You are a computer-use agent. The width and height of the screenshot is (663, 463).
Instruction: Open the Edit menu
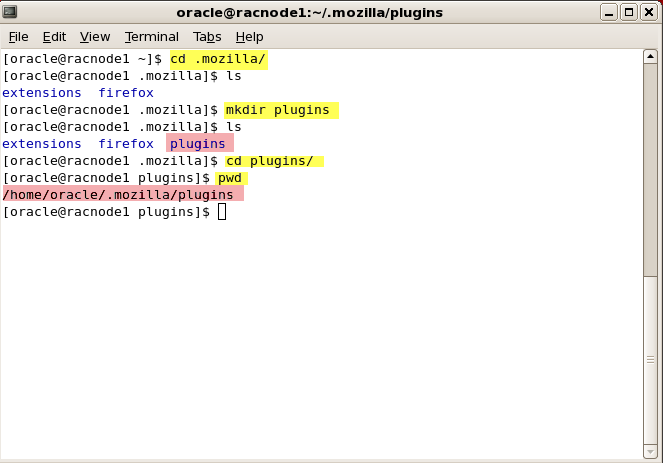click(54, 36)
